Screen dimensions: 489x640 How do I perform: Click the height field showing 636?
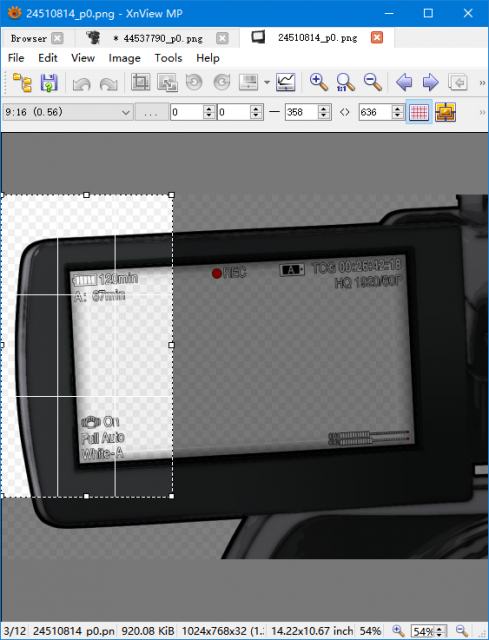[x=375, y=112]
